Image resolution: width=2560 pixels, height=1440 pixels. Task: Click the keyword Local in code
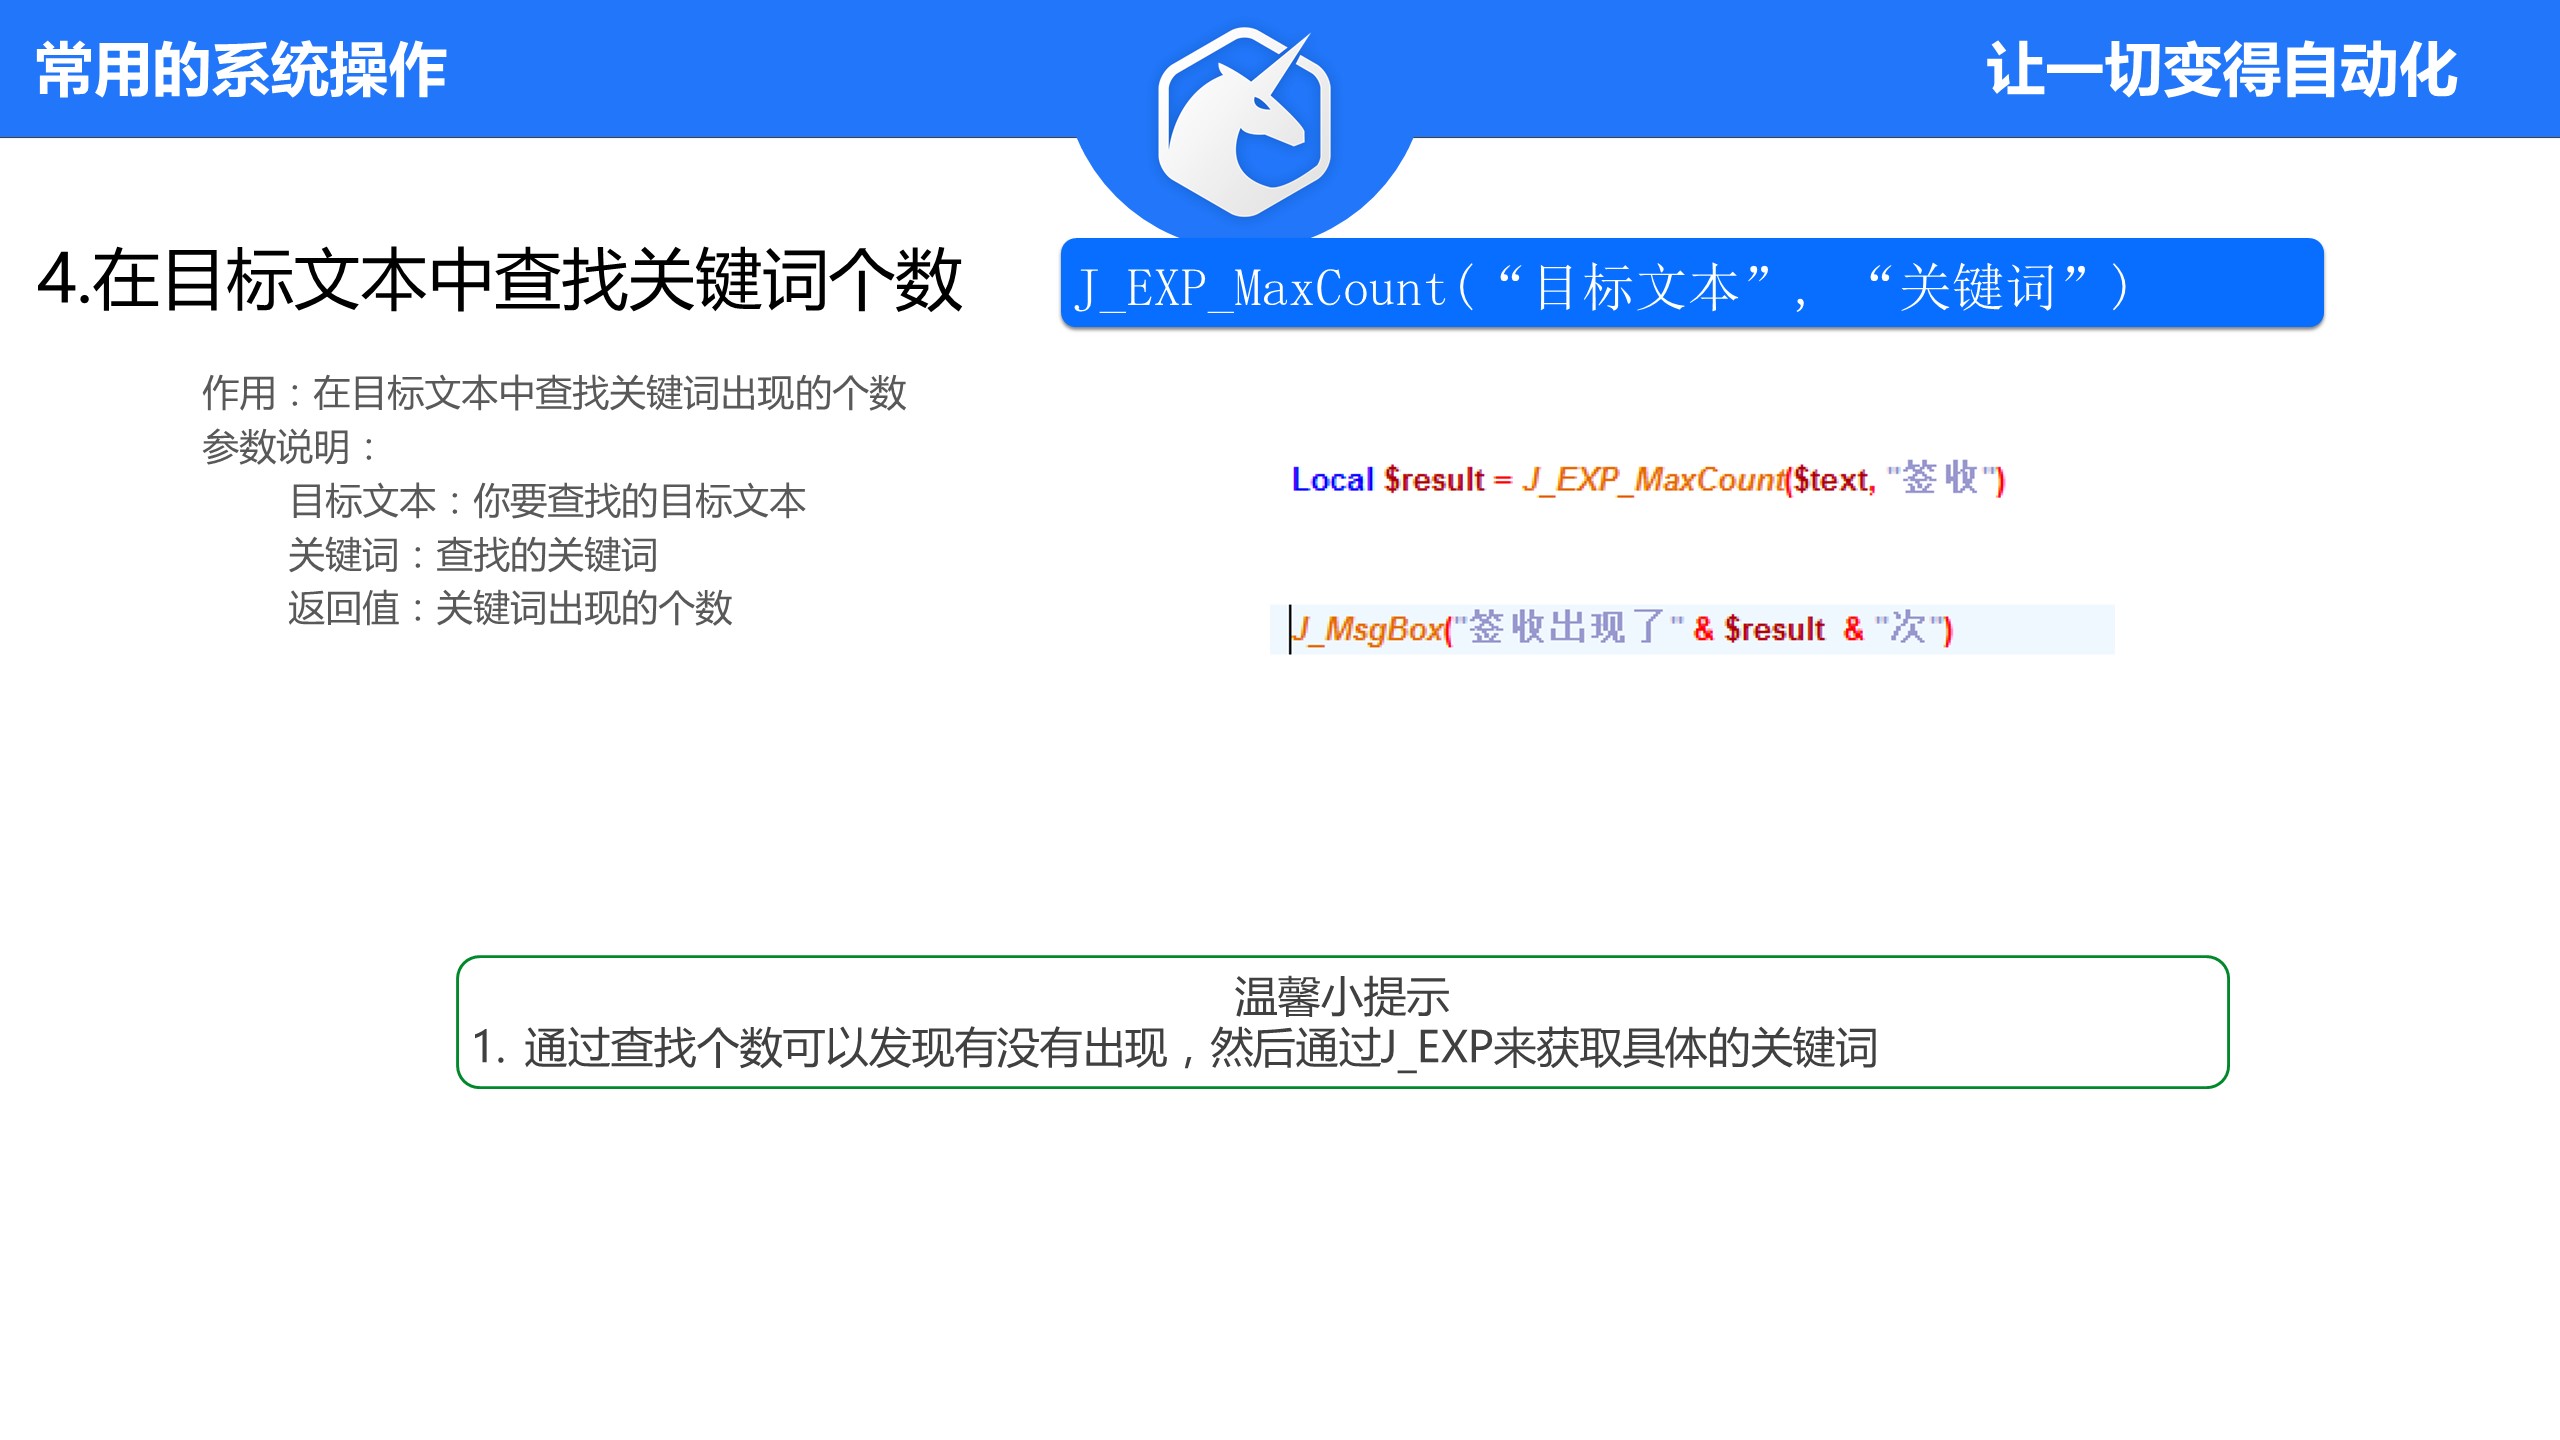coord(1332,480)
